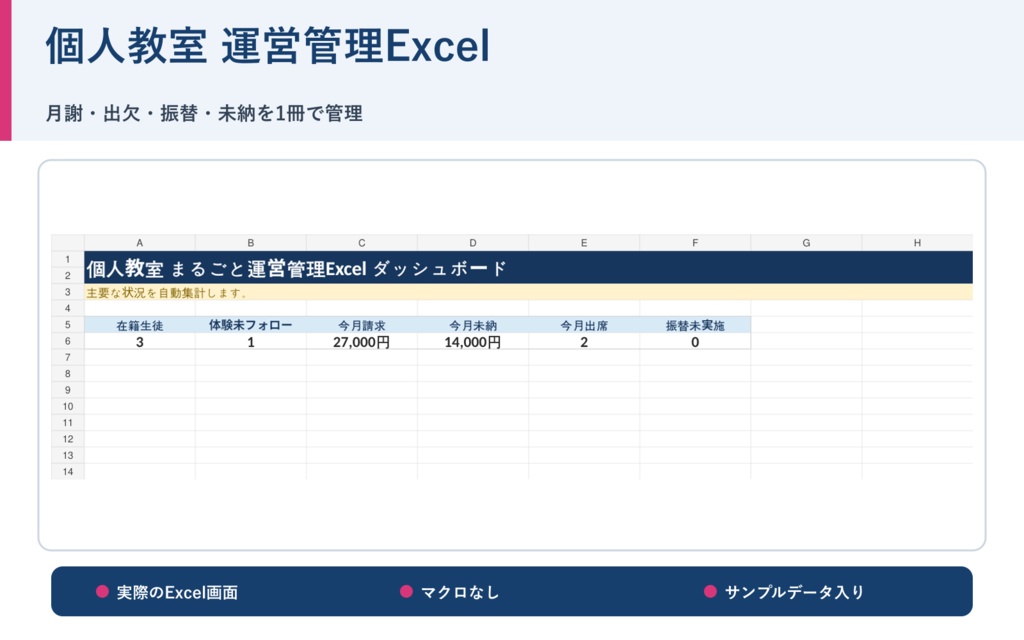This screenshot has width=1024, height=640.
Task: Click the サンプルデータ入り label
Action: point(795,592)
